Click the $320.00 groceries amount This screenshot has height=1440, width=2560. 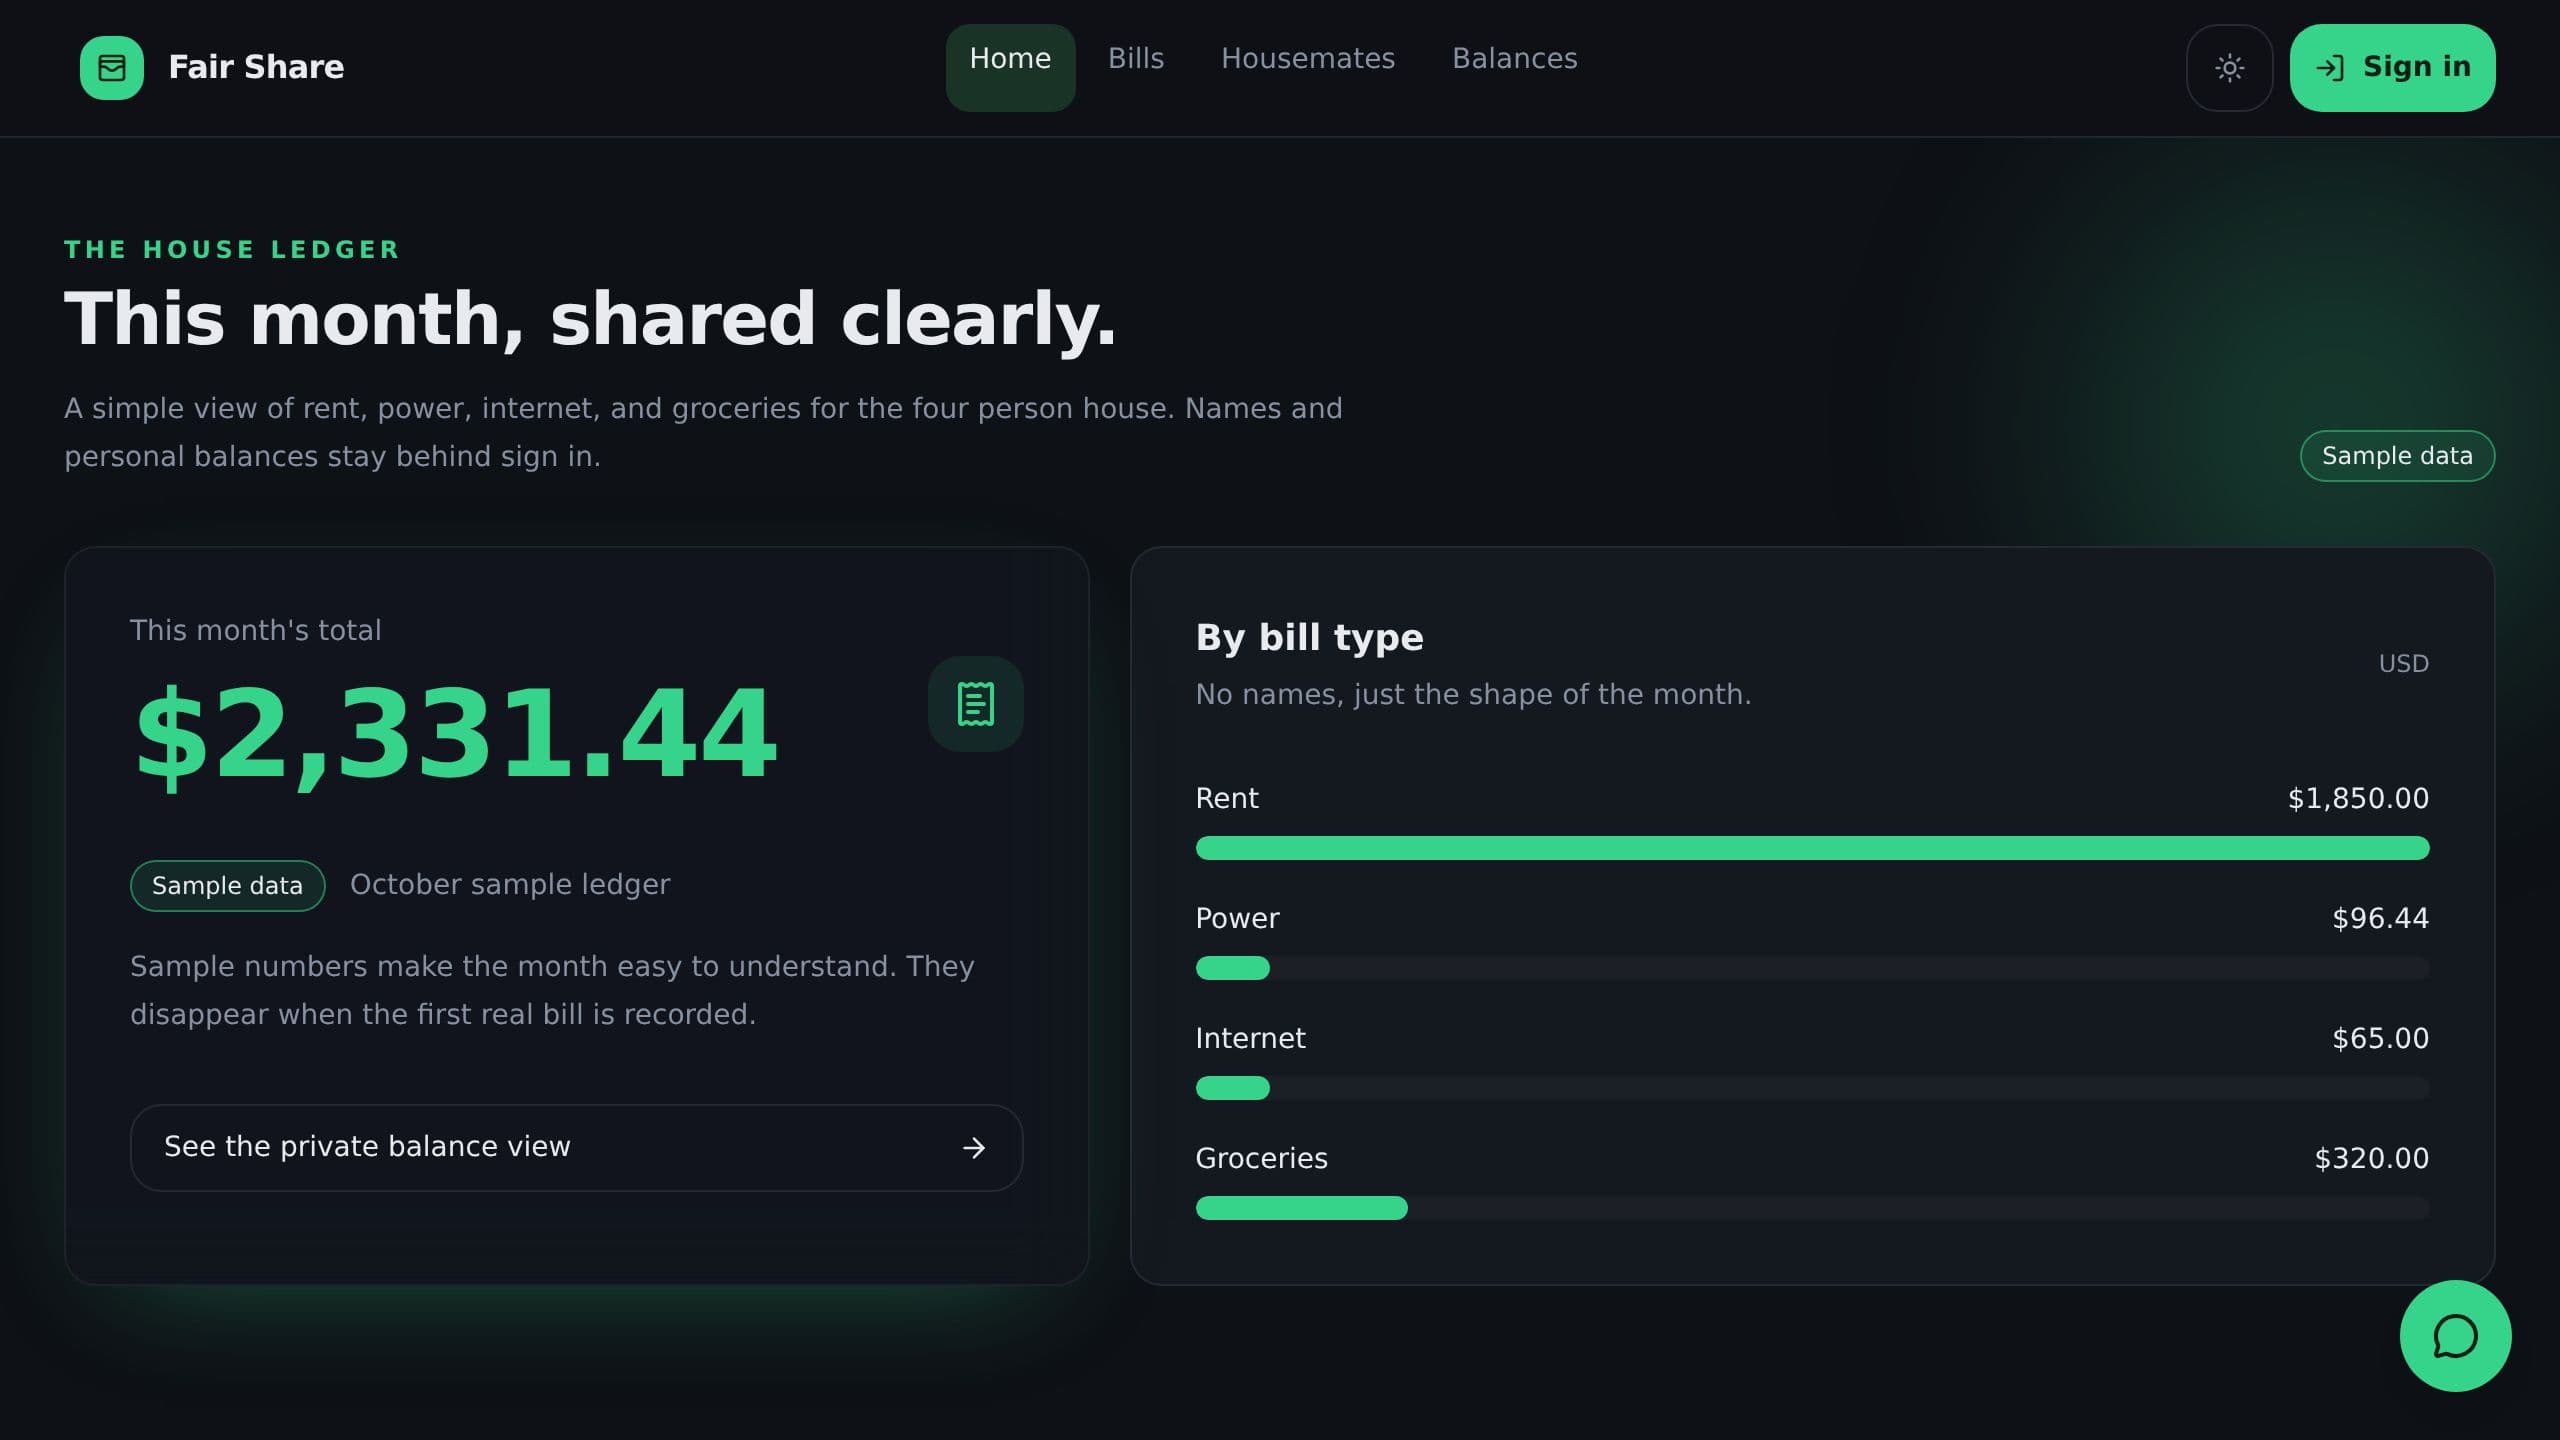tap(2371, 1158)
